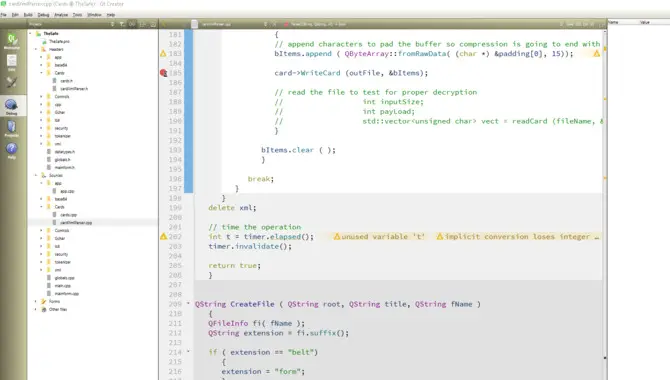
Task: Toggle the breakpoint on line 185
Action: (x=164, y=73)
